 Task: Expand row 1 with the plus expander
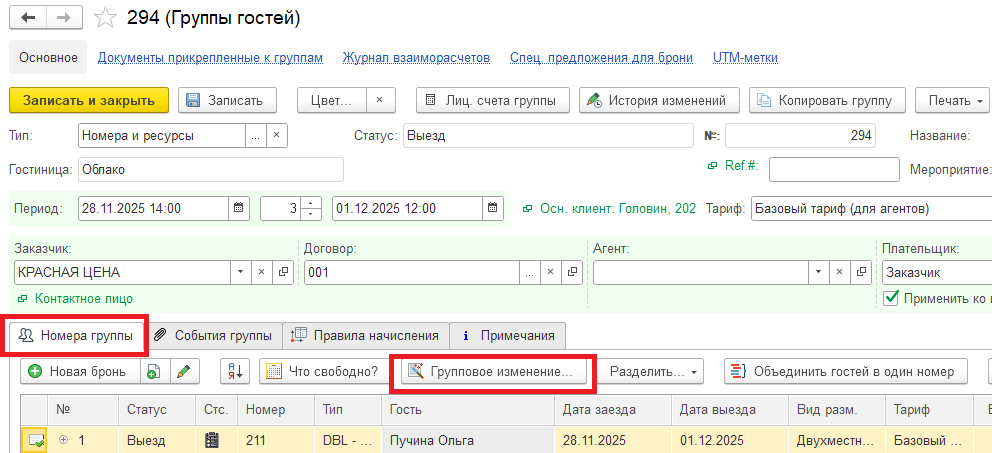[x=63, y=440]
